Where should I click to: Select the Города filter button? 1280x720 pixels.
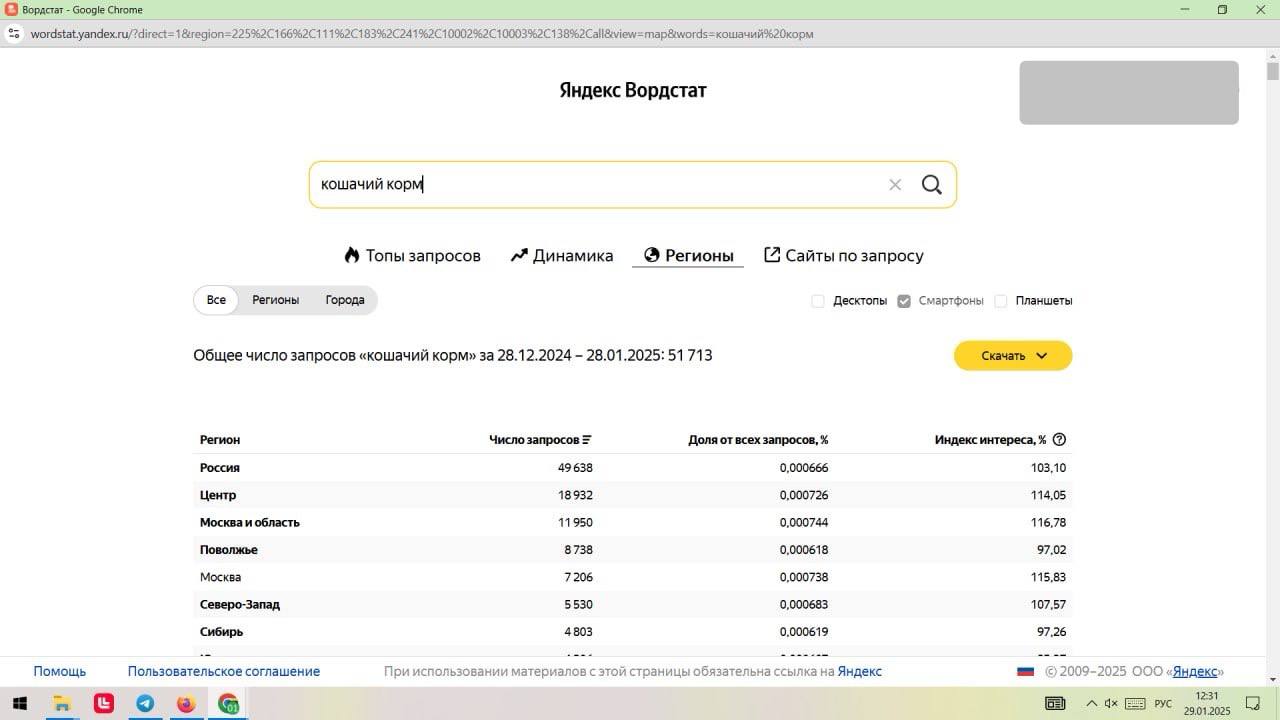click(x=345, y=300)
